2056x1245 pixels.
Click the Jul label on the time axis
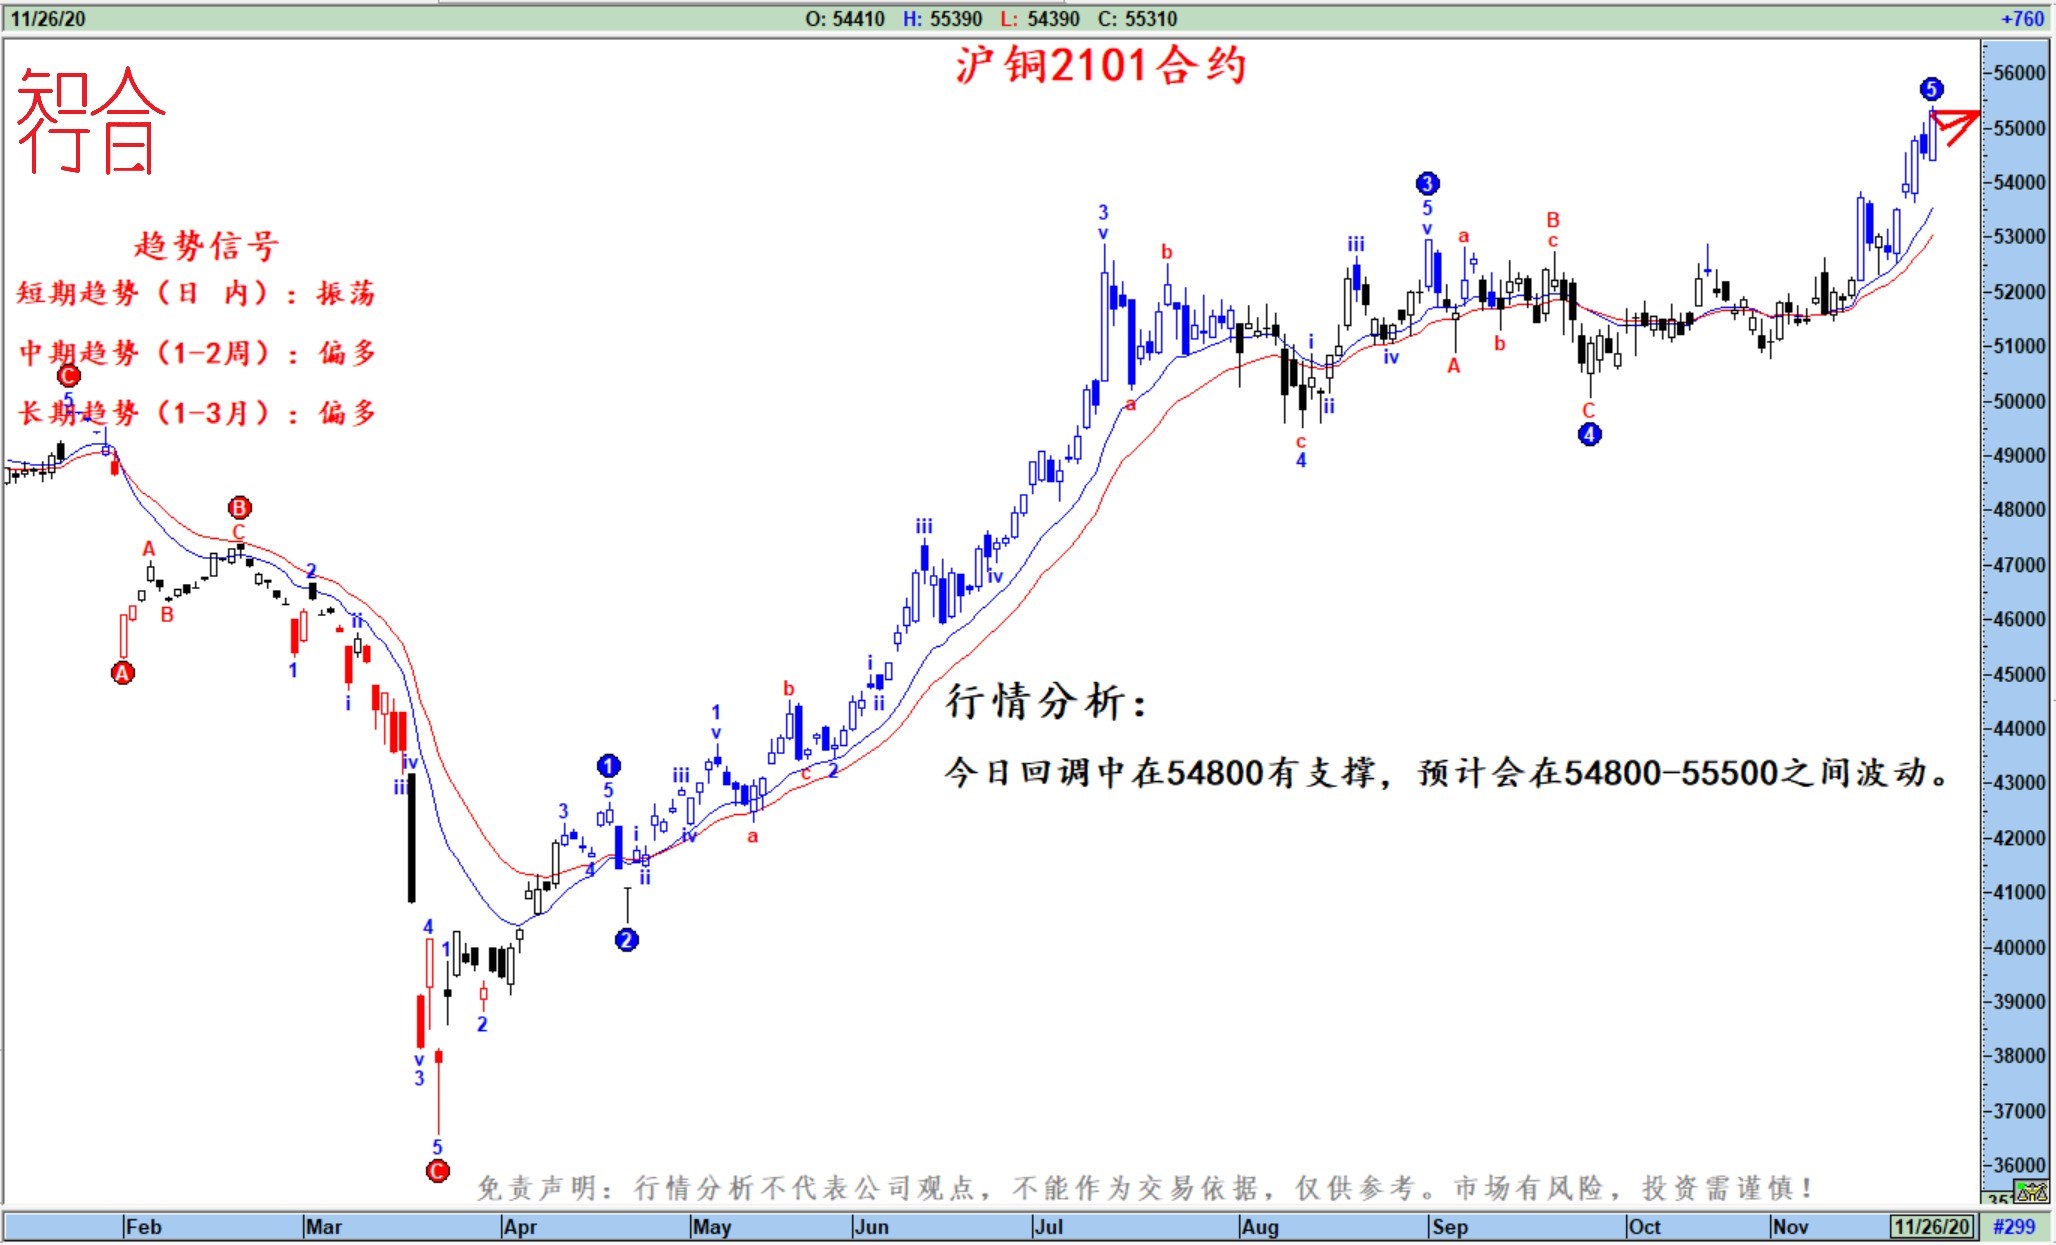pyautogui.click(x=1048, y=1226)
